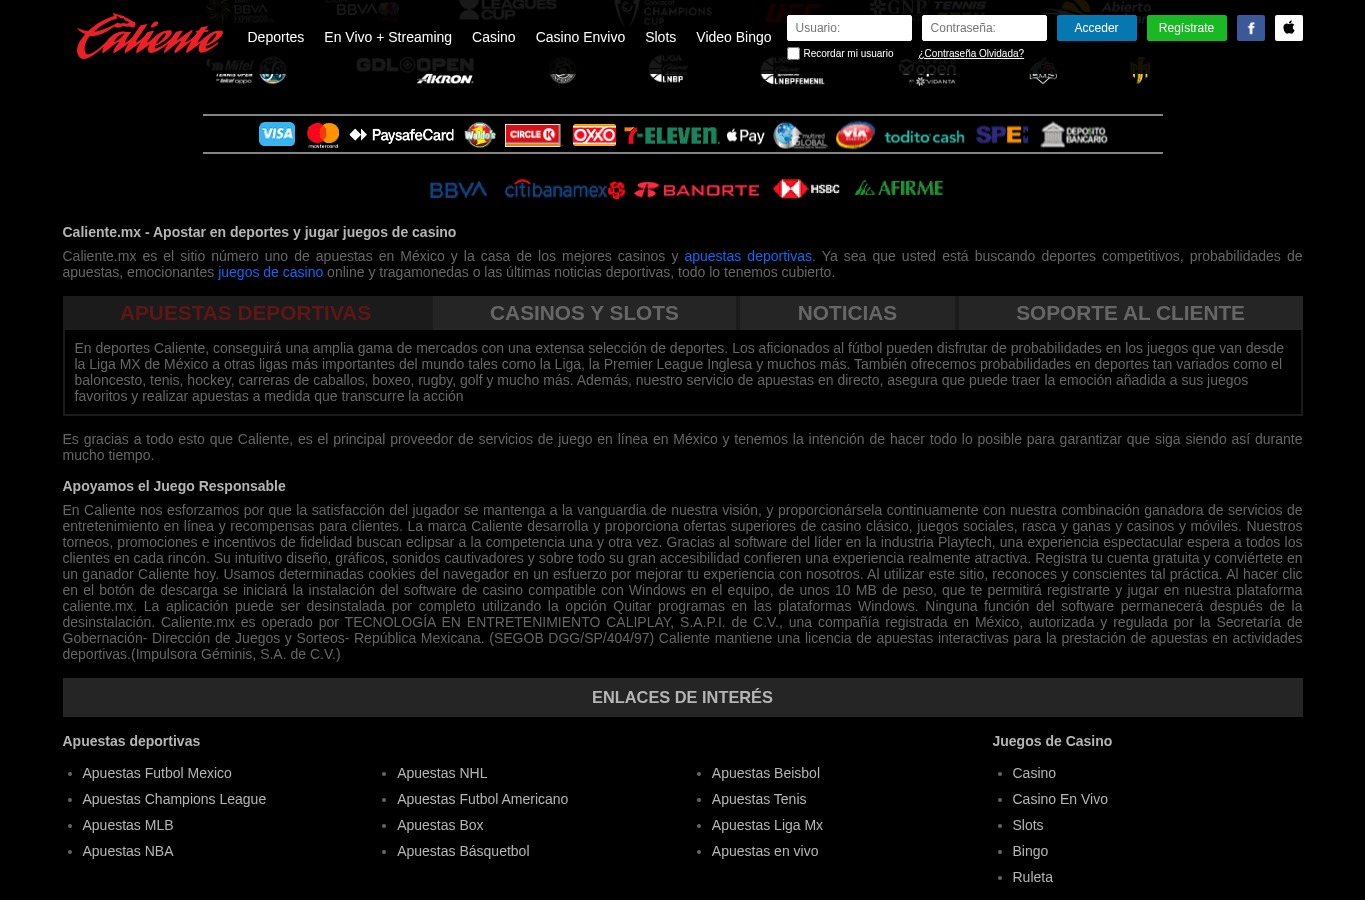1365x900 pixels.
Task: Follow the juegos de casino text link
Action: [x=270, y=272]
